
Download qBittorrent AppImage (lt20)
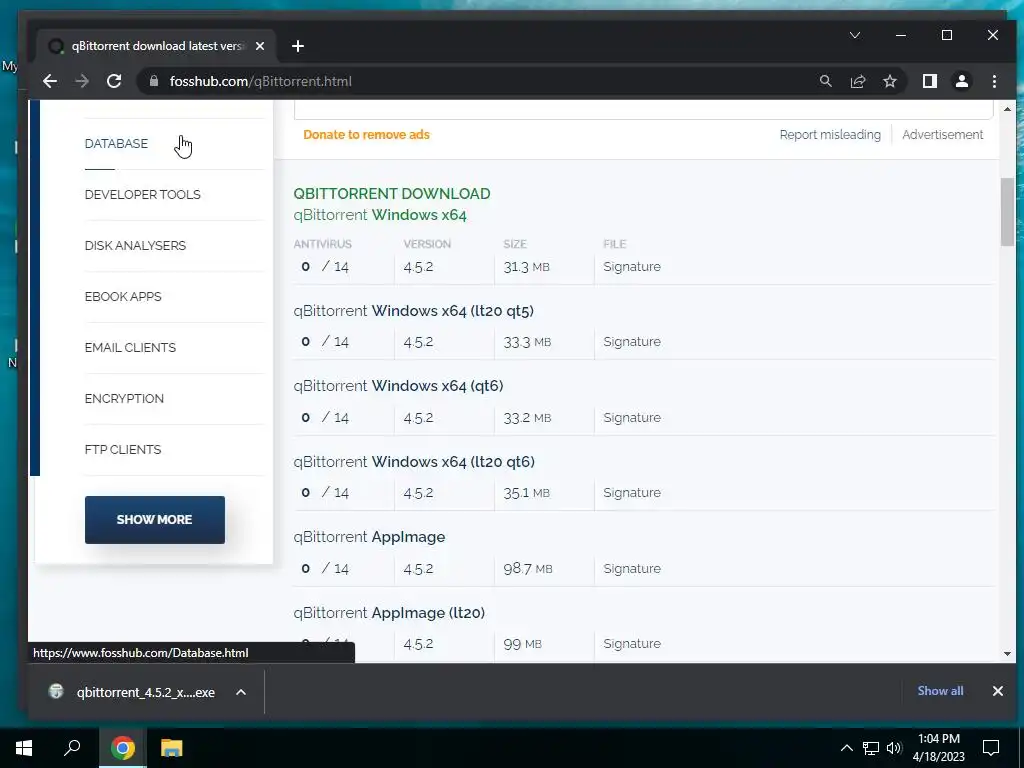[x=389, y=613]
